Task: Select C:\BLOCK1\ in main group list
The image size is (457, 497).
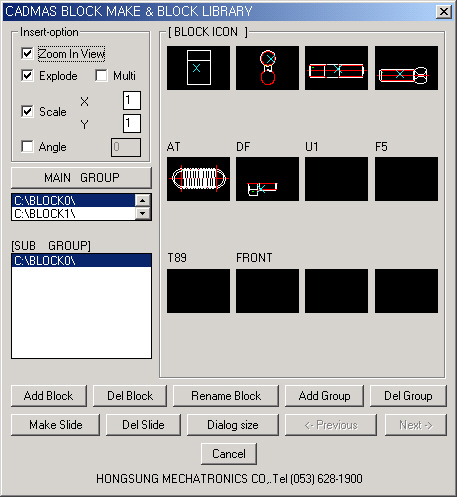Action: 73,214
